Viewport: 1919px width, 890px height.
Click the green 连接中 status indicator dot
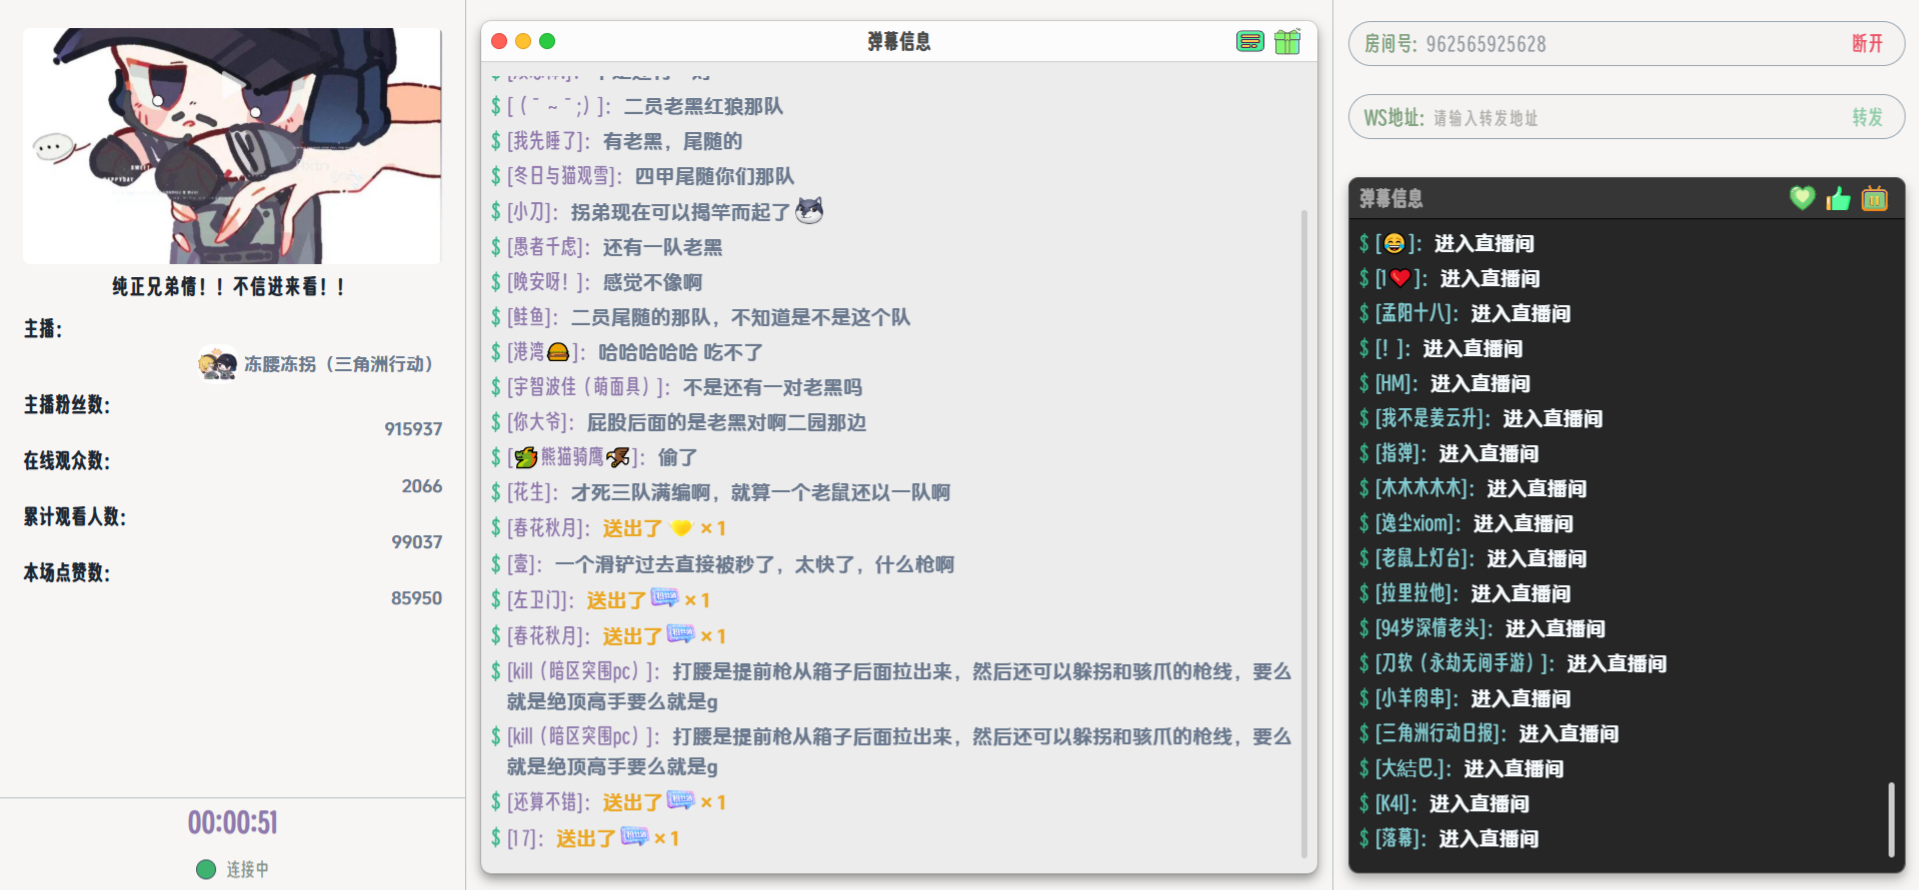(x=206, y=869)
